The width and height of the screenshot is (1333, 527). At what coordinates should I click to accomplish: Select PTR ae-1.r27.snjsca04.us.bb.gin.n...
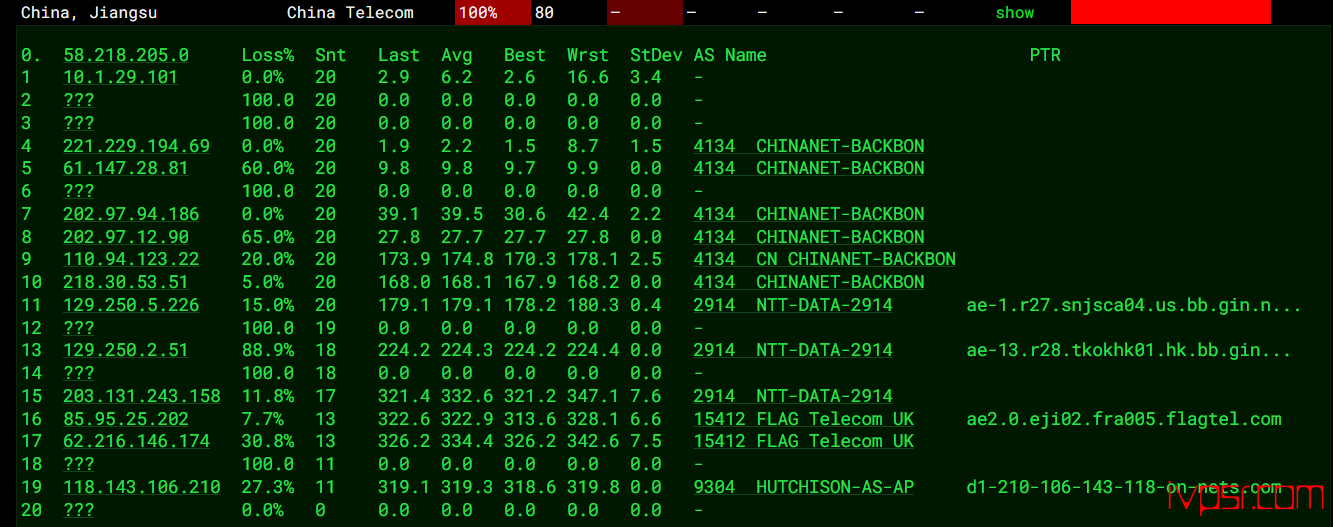(x=1134, y=305)
